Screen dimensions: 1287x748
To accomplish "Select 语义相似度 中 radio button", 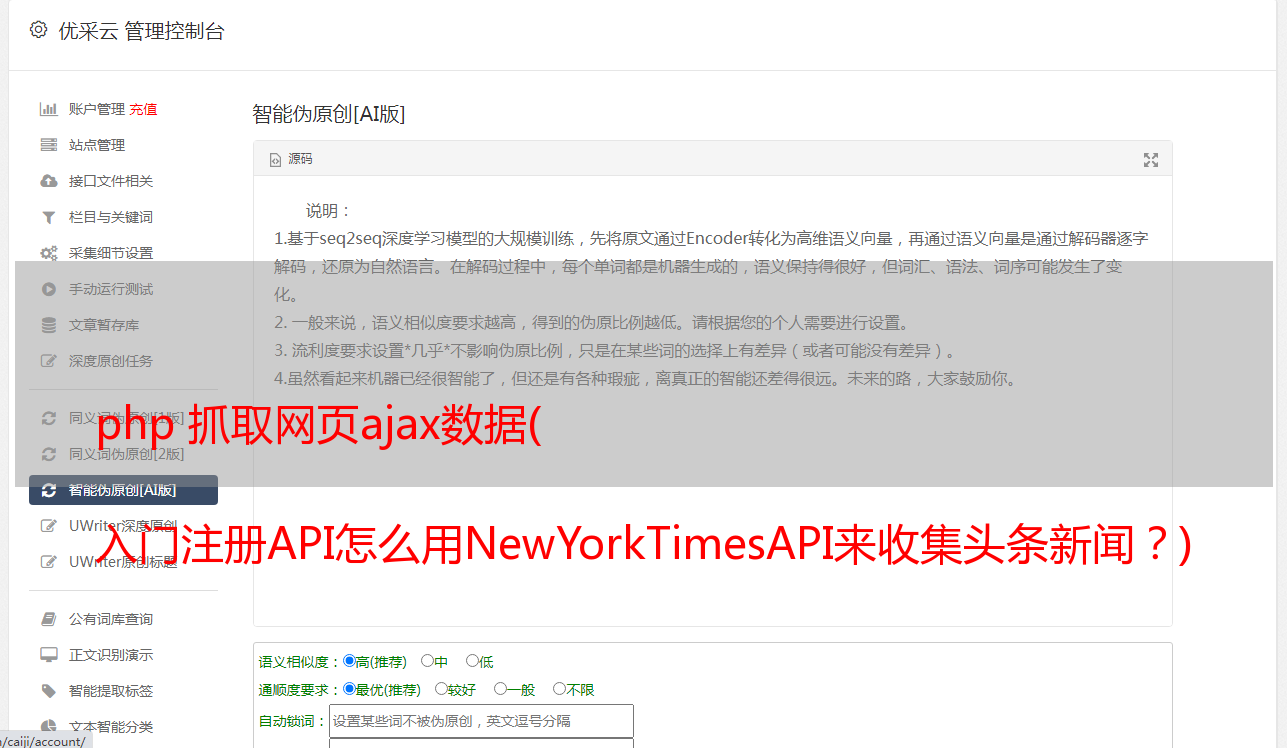I will click(x=427, y=661).
